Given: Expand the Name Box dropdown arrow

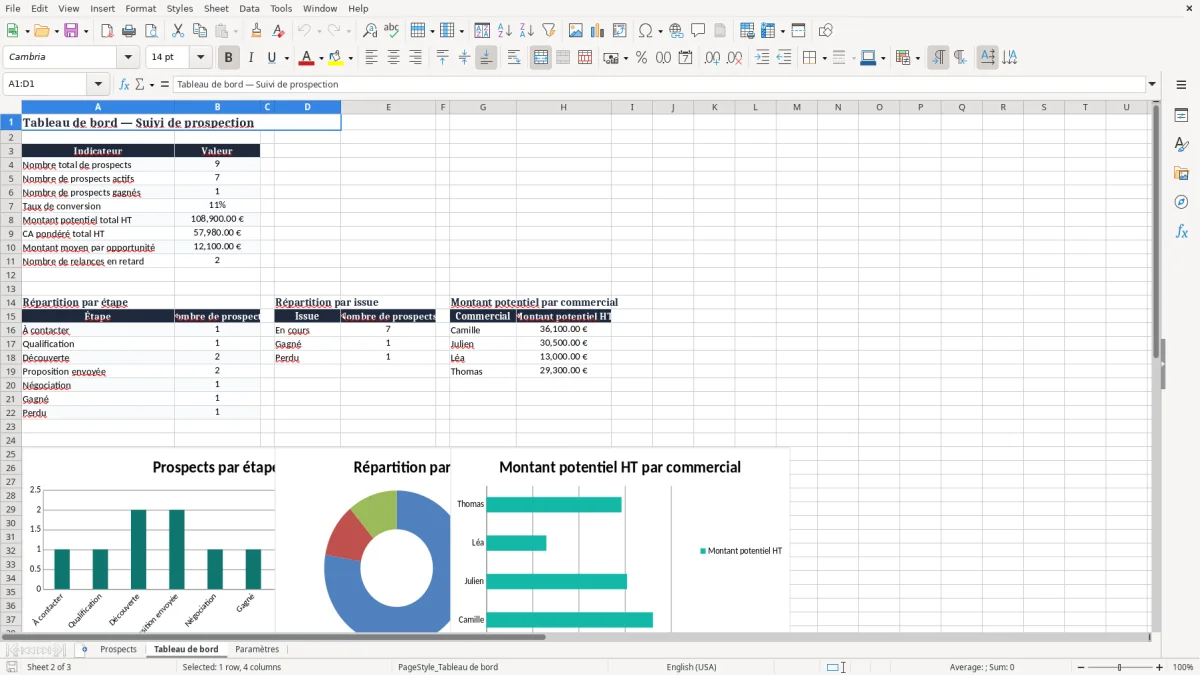Looking at the screenshot, I should click(x=98, y=84).
